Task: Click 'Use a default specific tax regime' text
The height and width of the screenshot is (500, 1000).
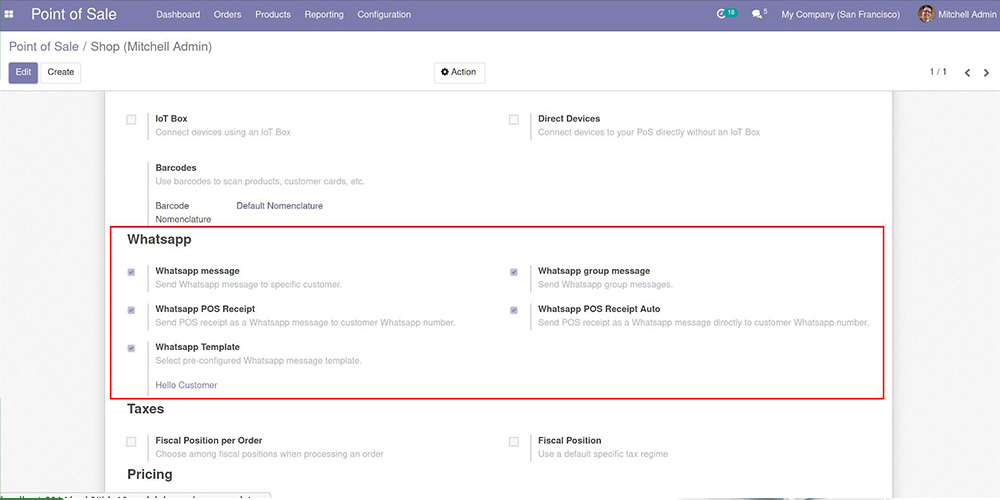Action: click(603, 454)
